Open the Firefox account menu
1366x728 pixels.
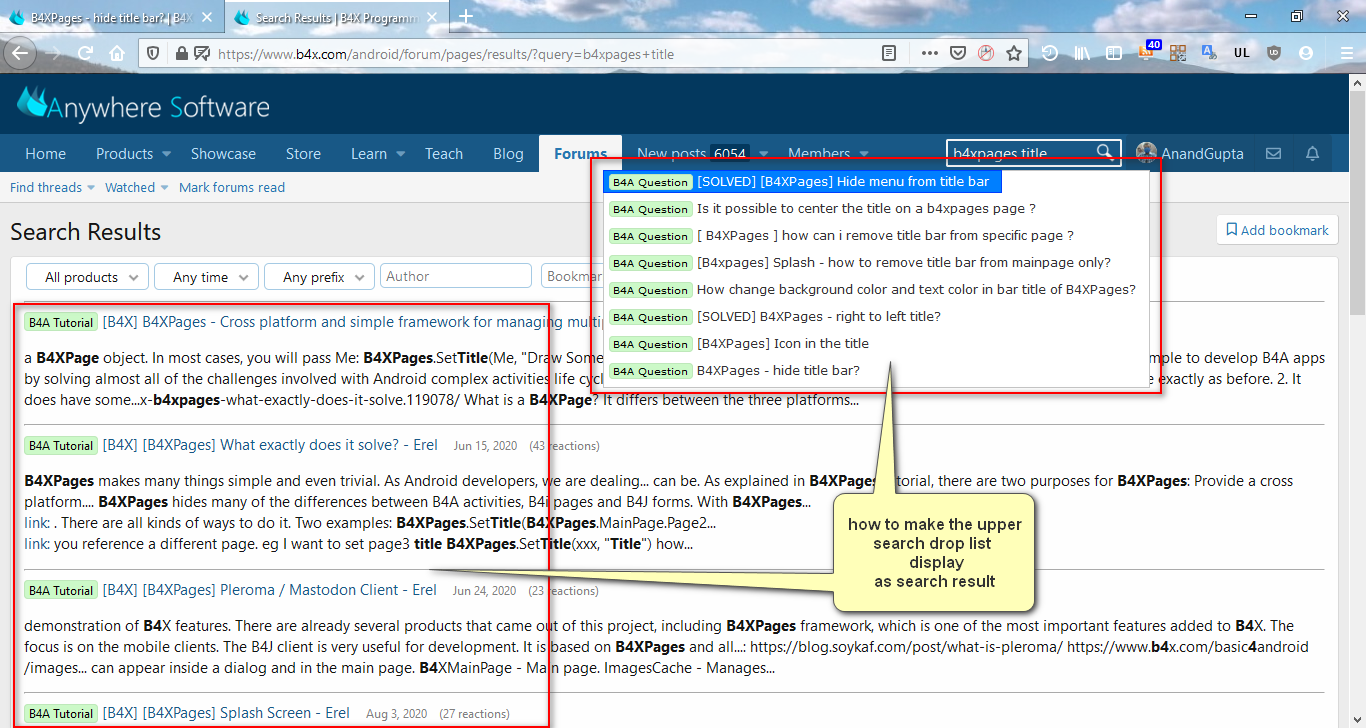[1306, 53]
